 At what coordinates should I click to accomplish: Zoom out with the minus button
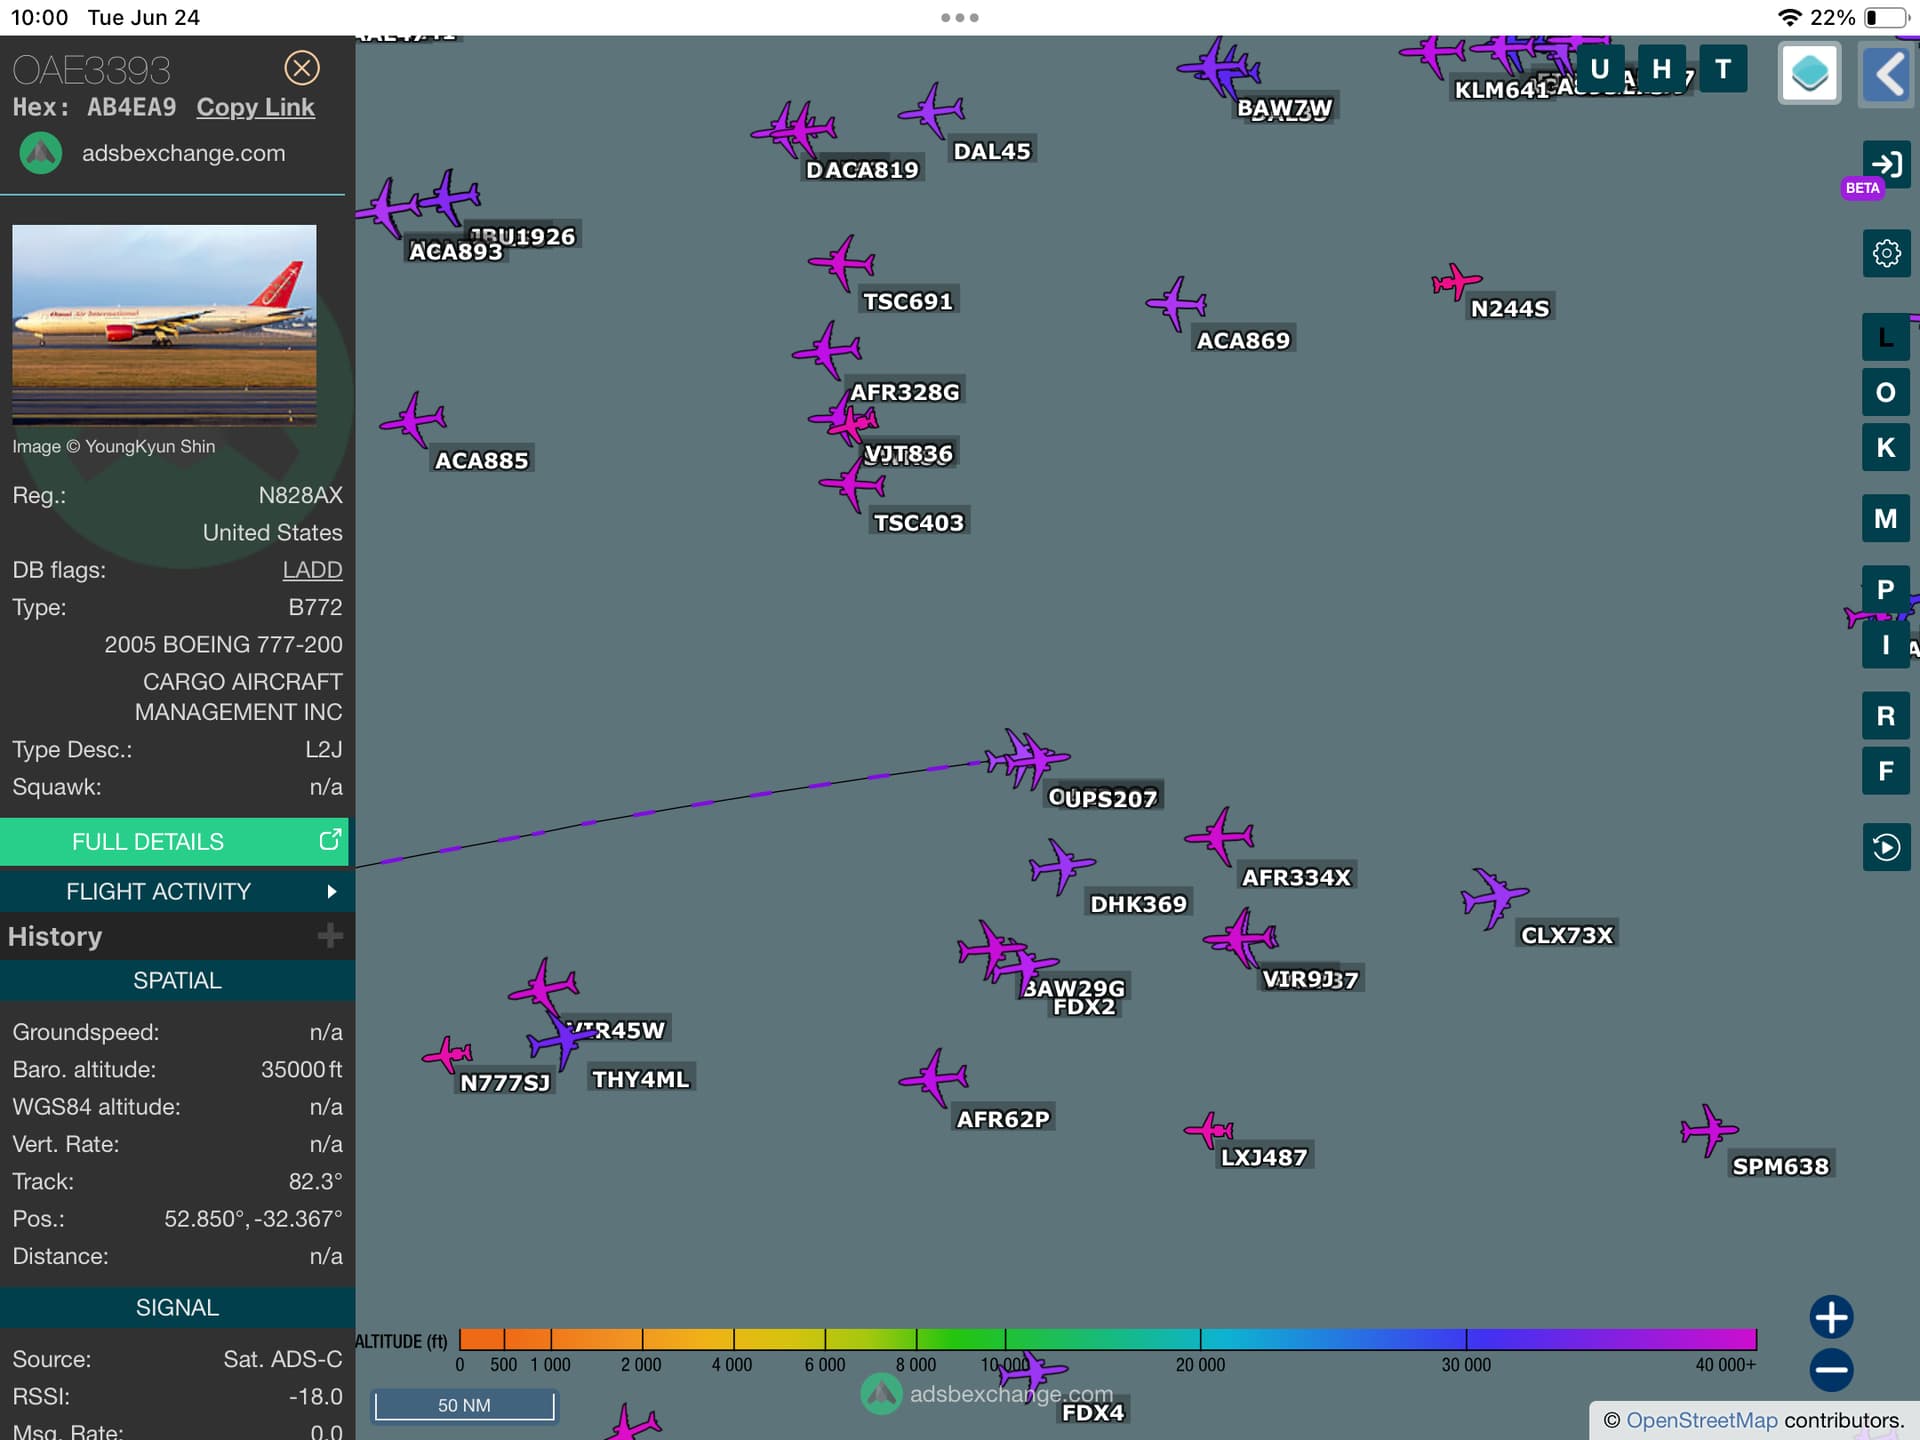point(1831,1370)
